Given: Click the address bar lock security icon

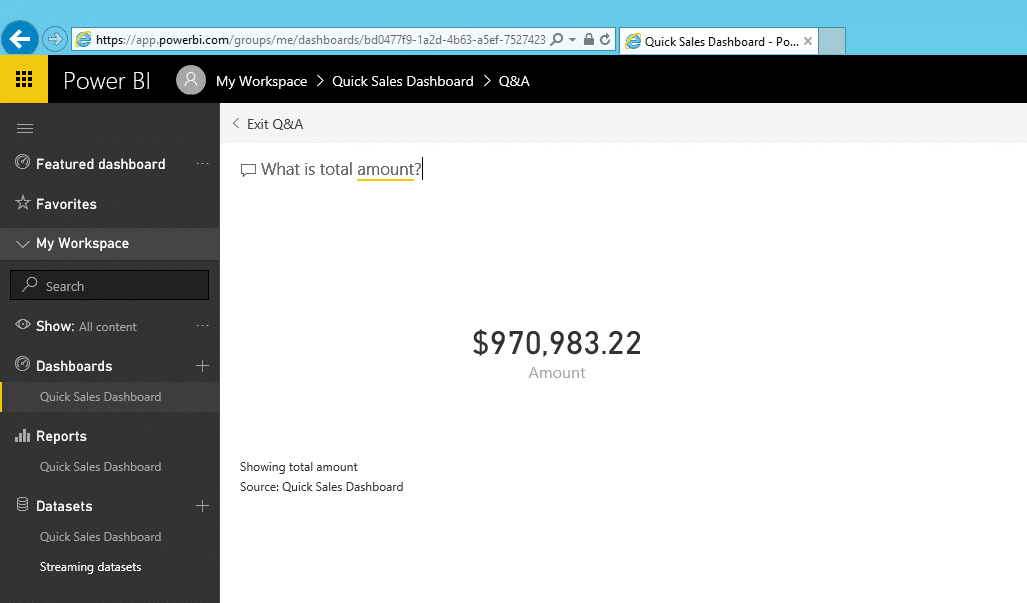Looking at the screenshot, I should tap(588, 39).
